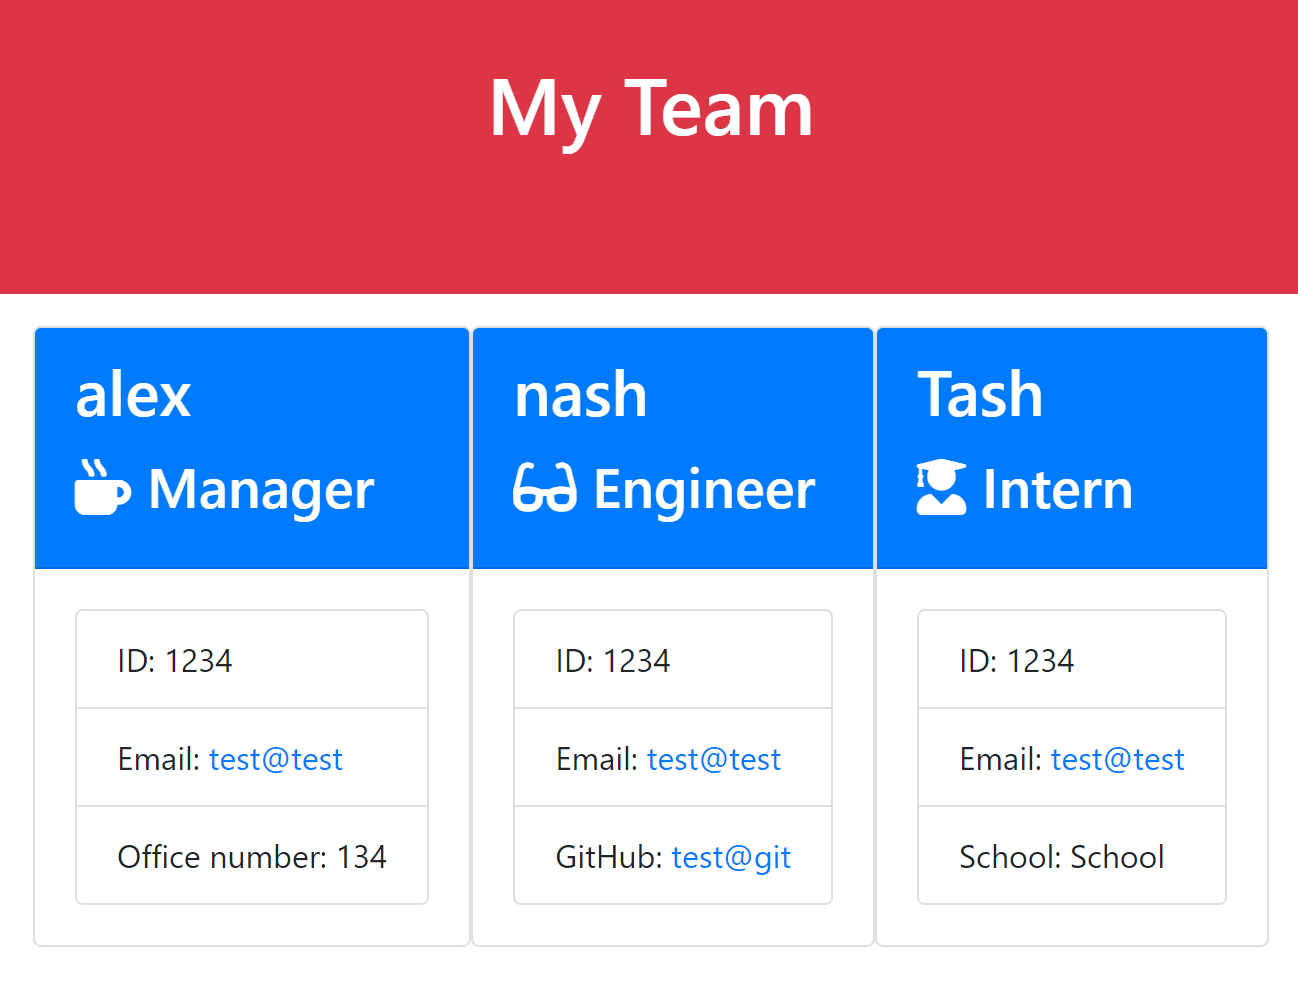This screenshot has width=1298, height=982.
Task: Click the mug symbol in the first blue header
Action: [x=101, y=489]
